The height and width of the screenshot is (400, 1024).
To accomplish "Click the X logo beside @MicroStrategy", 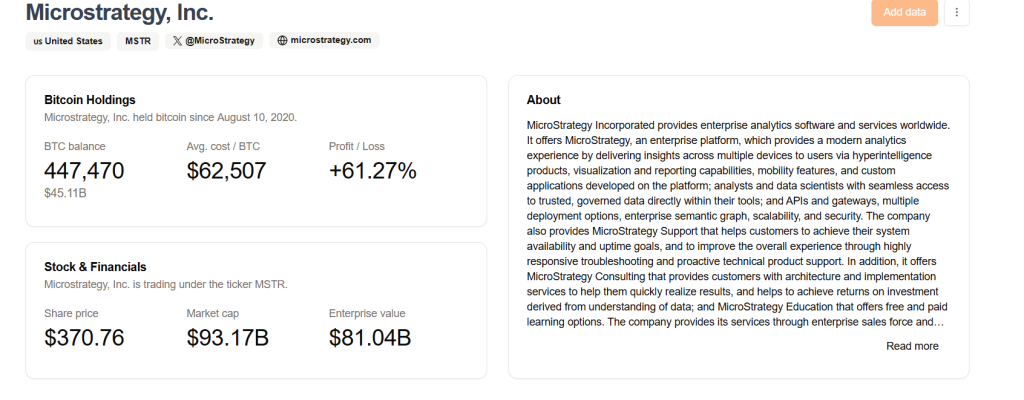I will click(177, 41).
